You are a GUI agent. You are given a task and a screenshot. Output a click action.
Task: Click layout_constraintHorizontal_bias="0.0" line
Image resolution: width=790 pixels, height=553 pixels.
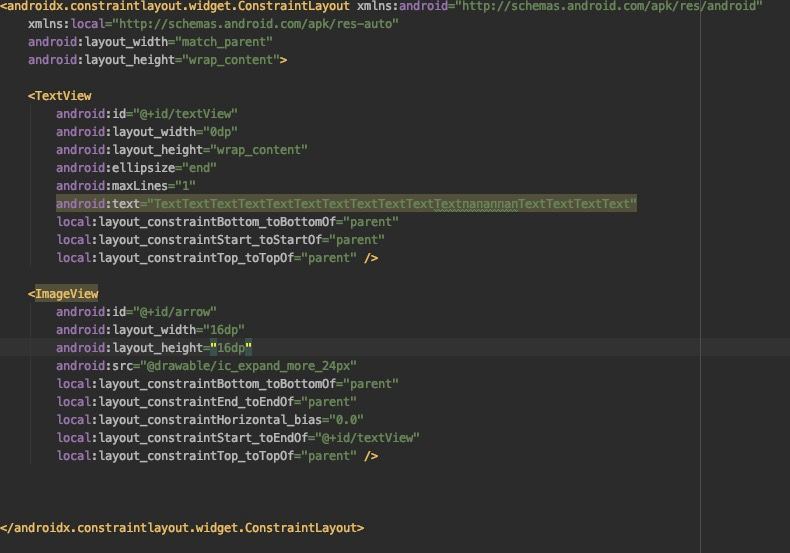(x=210, y=420)
